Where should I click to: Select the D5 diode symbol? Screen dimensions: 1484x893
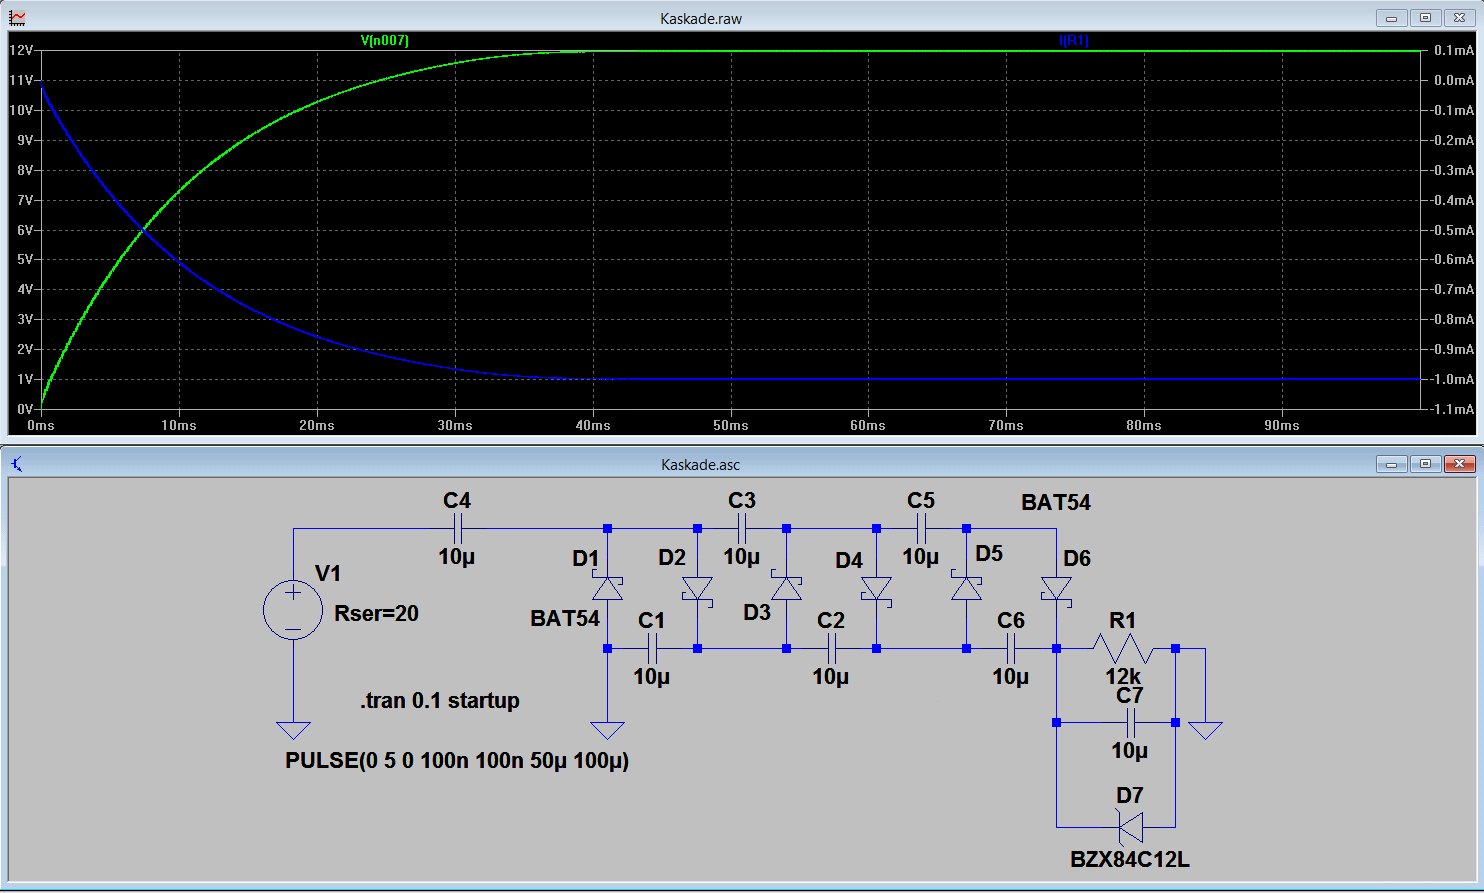pos(966,588)
